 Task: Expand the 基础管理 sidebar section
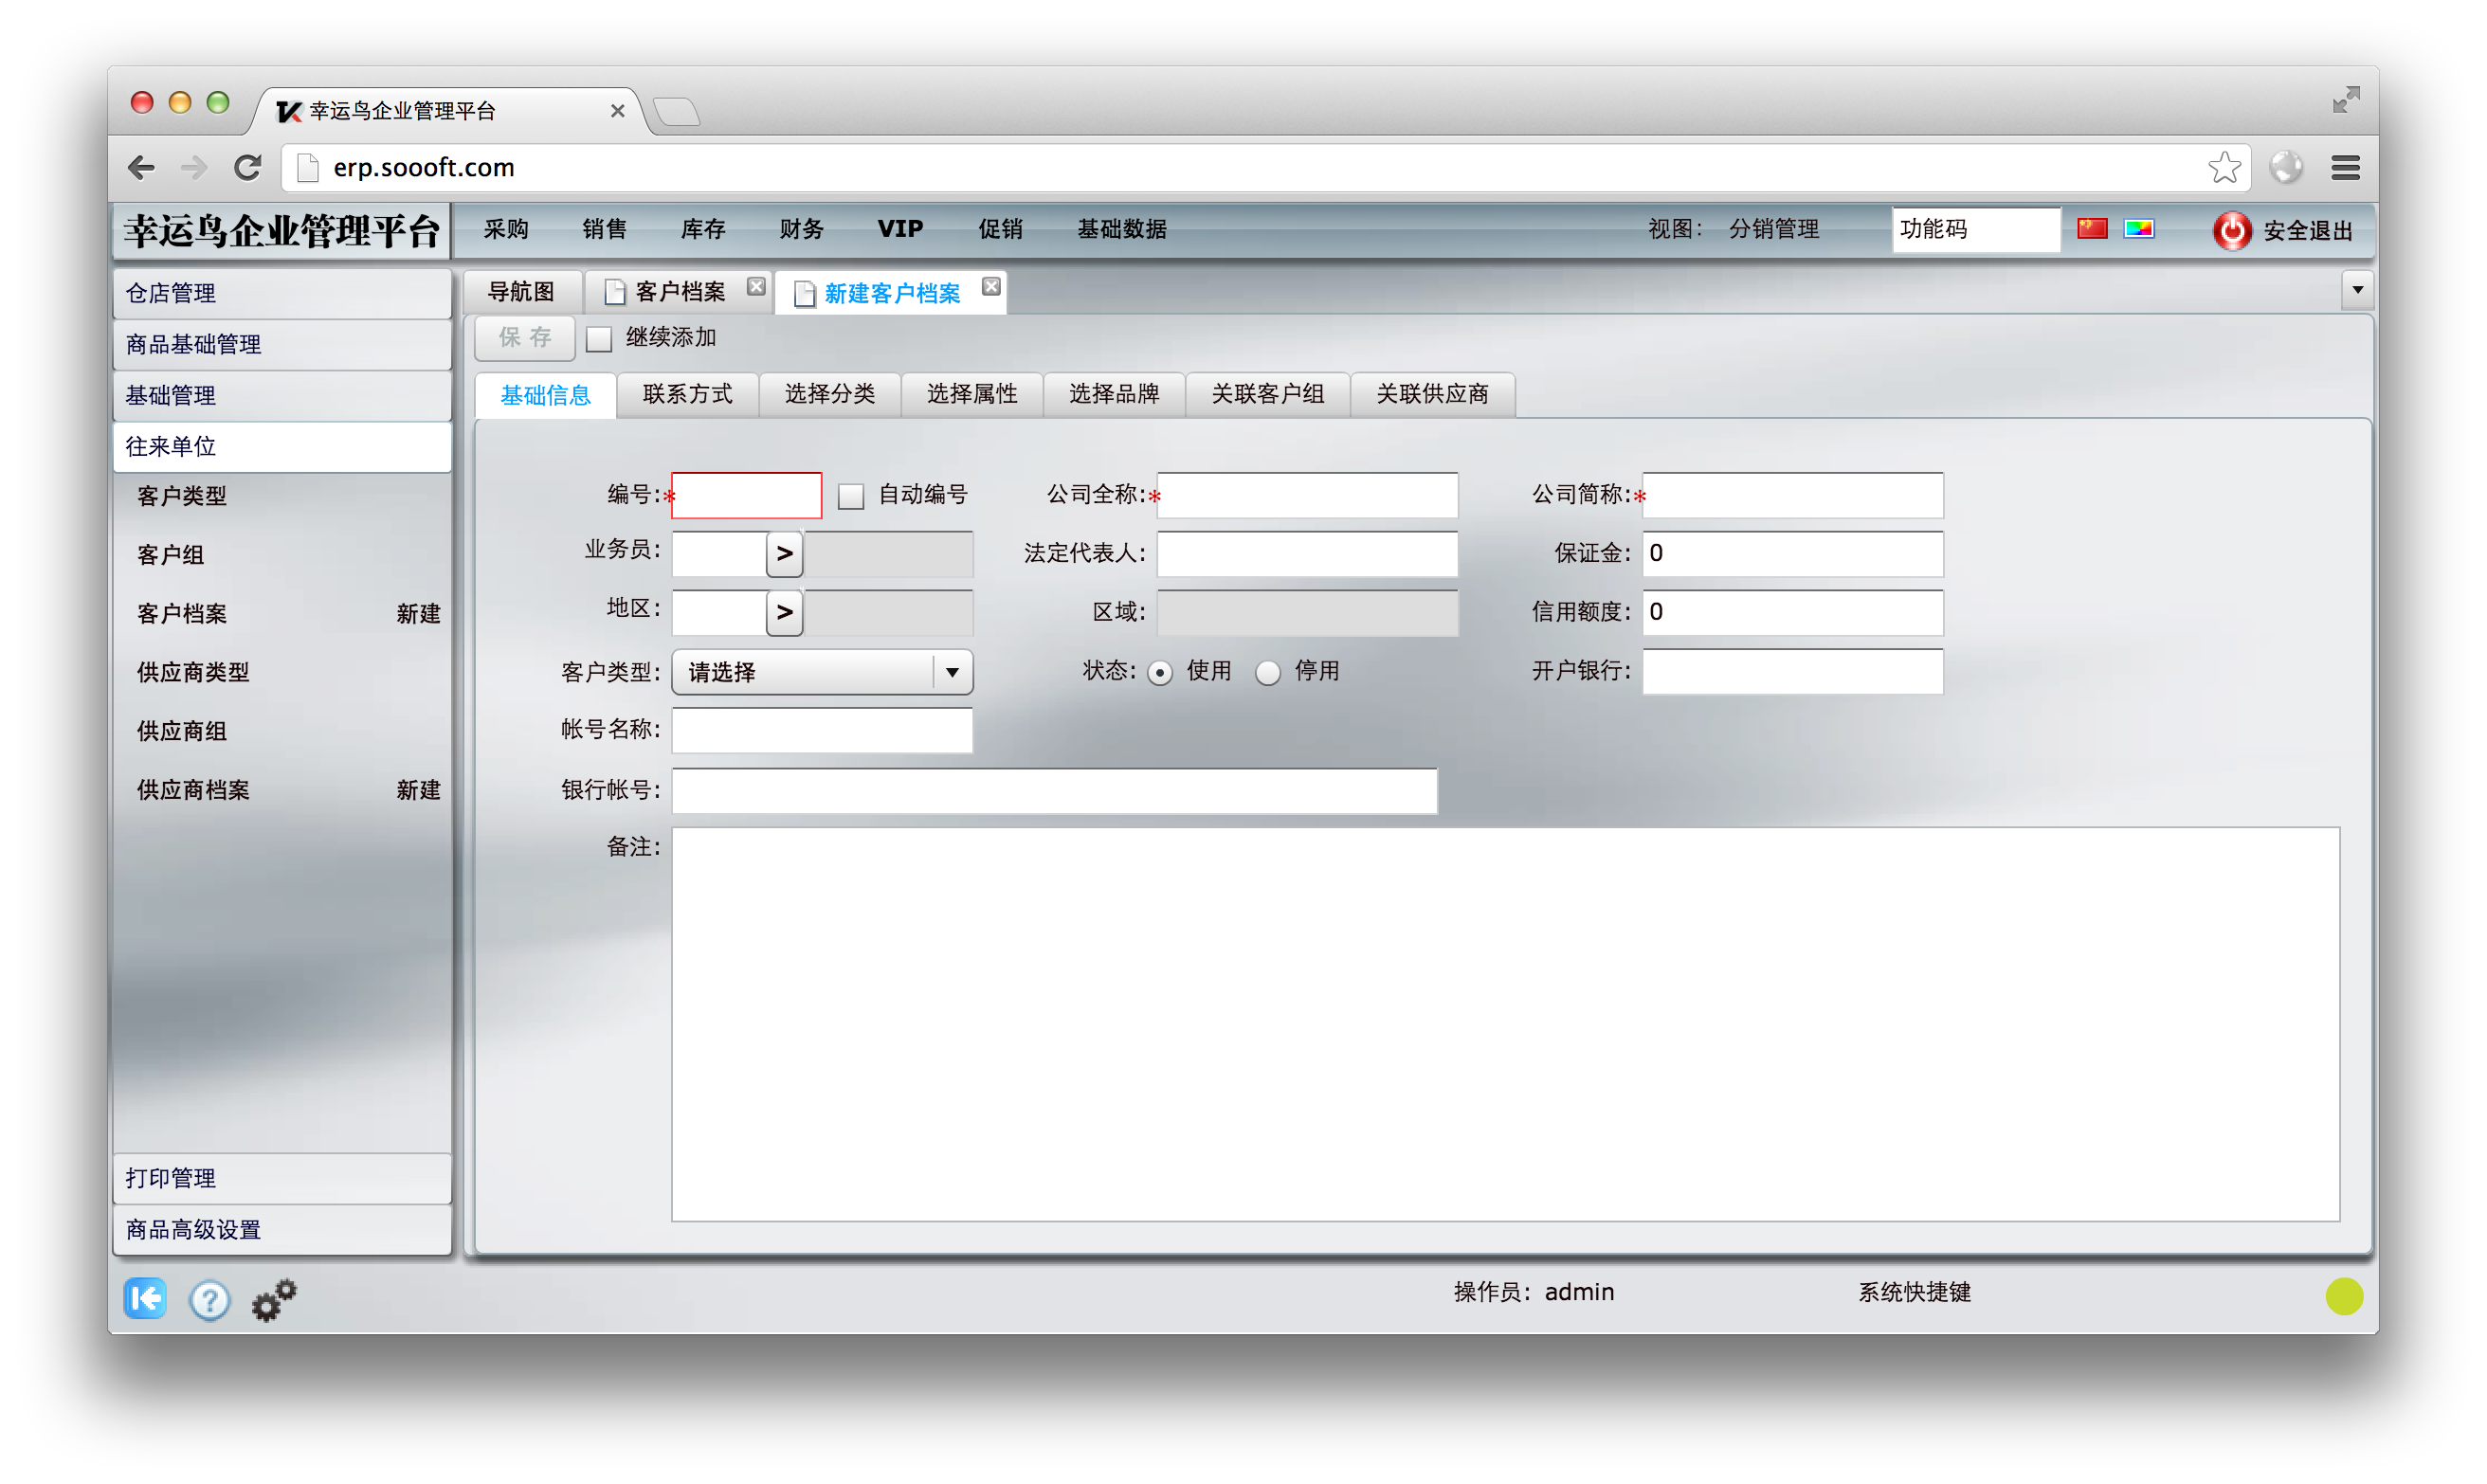(282, 395)
